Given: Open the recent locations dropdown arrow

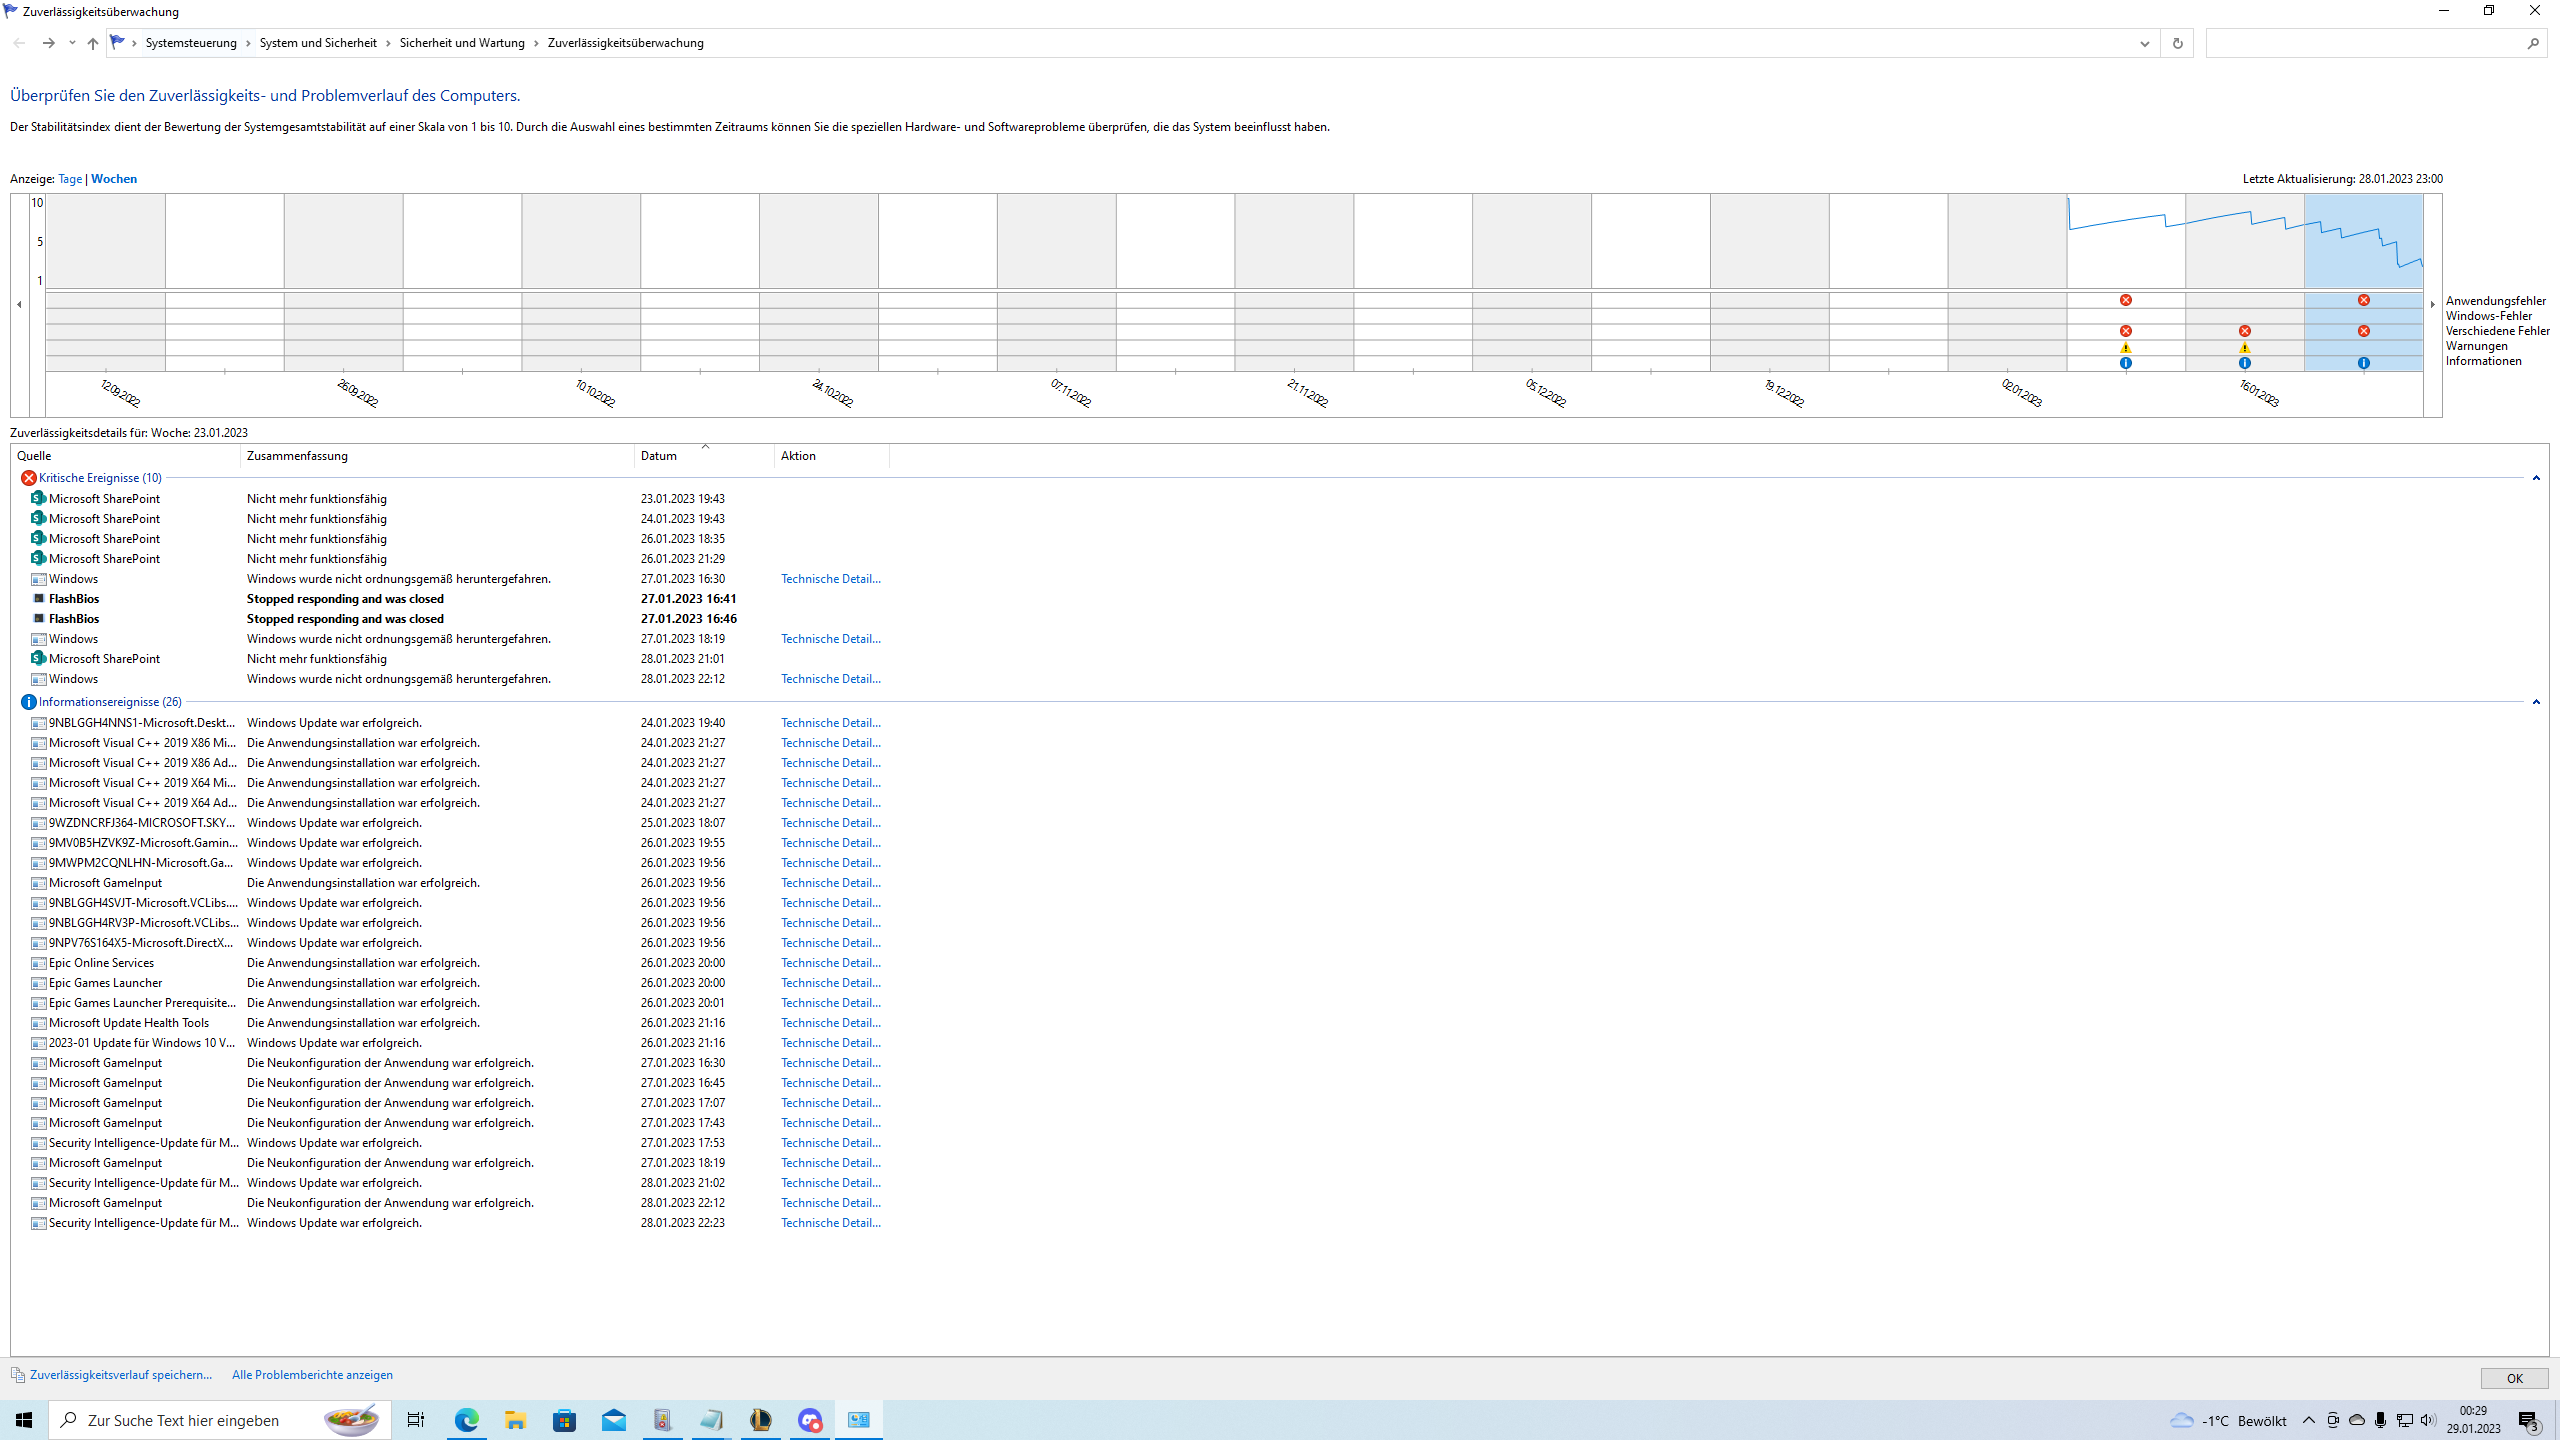Looking at the screenshot, I should (72, 43).
